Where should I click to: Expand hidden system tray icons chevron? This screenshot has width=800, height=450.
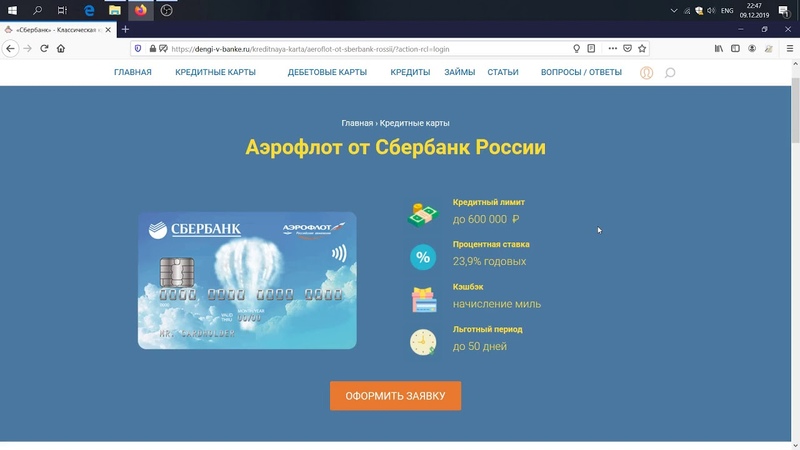[674, 10]
